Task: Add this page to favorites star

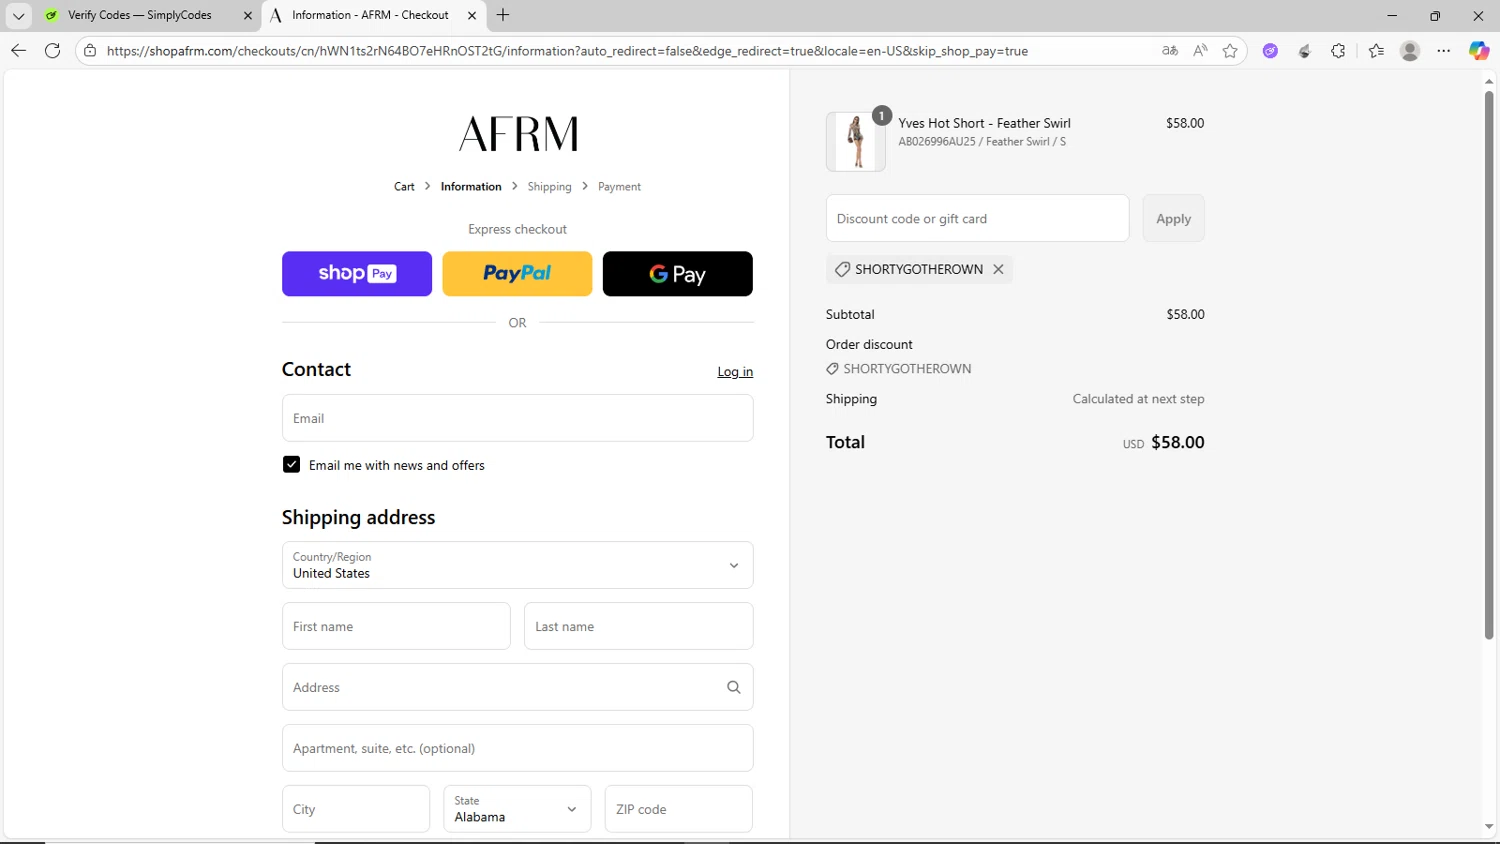Action: [x=1230, y=51]
